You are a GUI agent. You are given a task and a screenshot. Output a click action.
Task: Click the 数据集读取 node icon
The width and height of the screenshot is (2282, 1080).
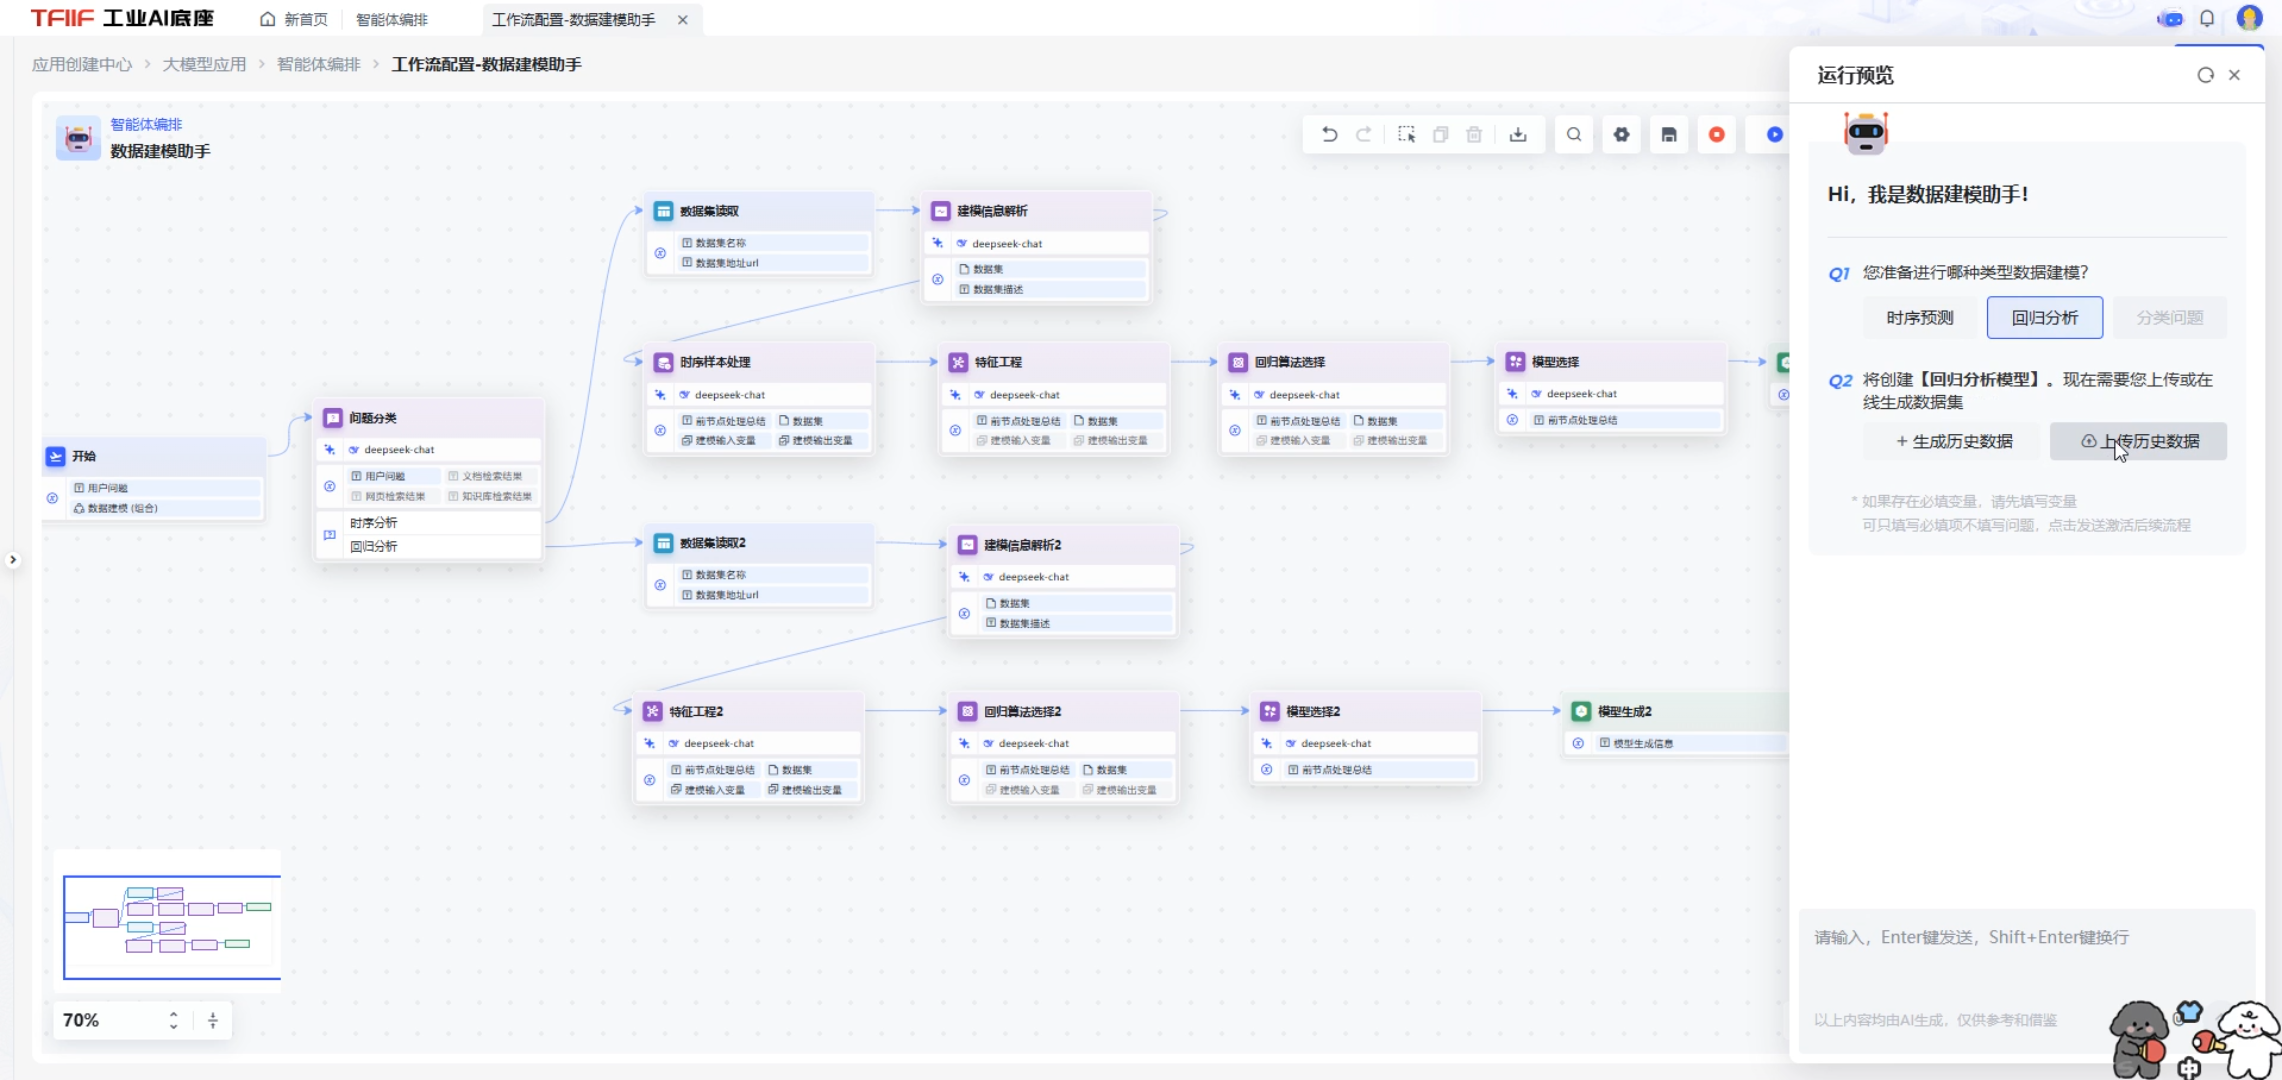[663, 211]
